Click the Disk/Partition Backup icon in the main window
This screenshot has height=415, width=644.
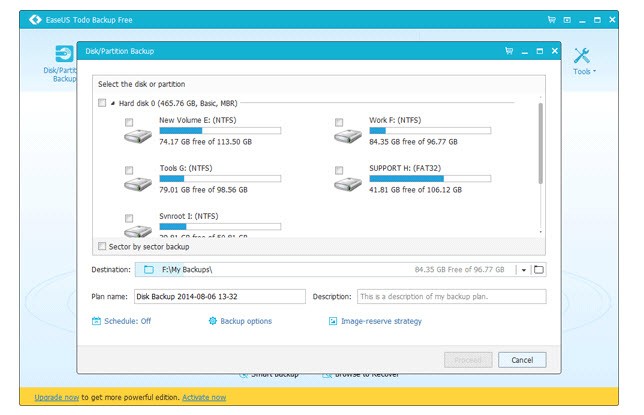(64, 54)
